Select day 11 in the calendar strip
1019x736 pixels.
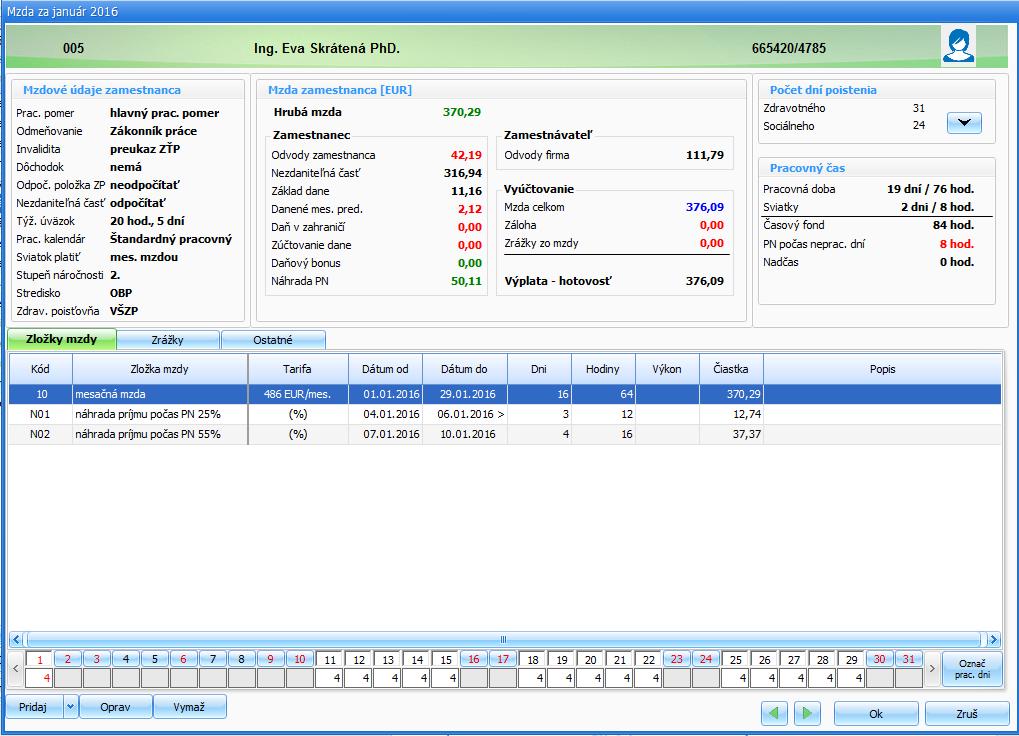coord(329,659)
